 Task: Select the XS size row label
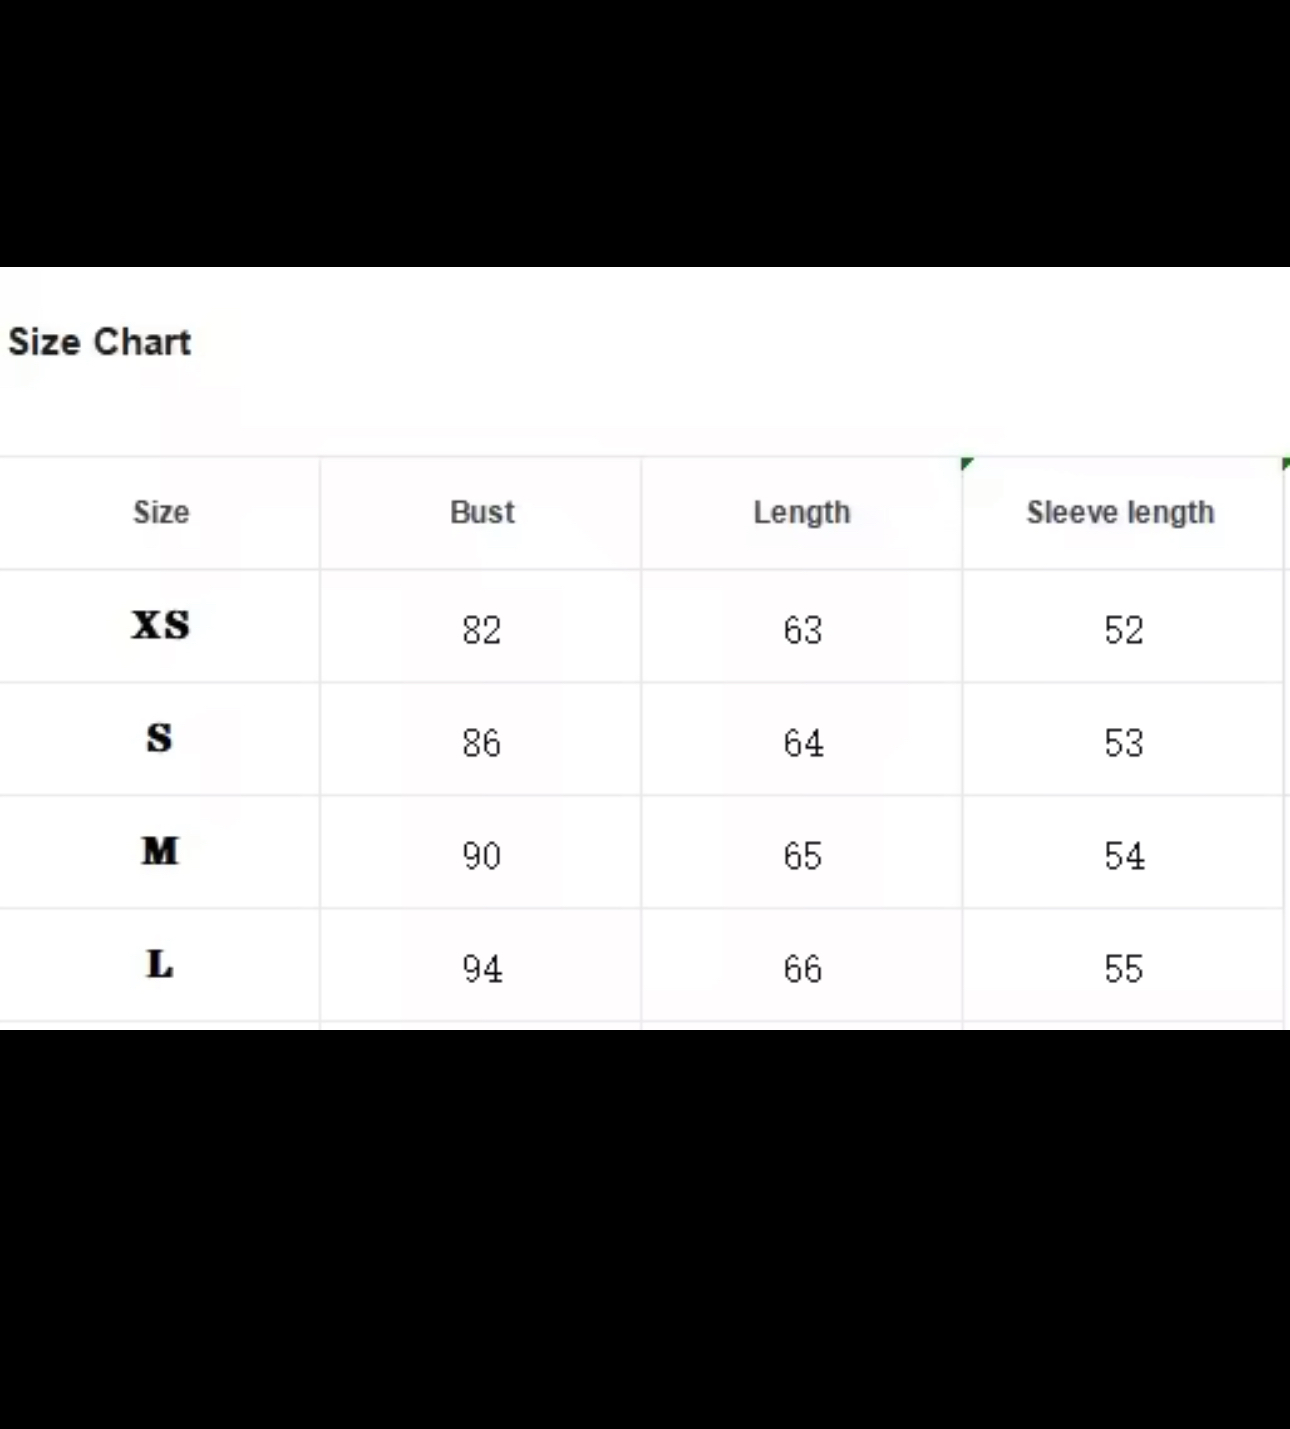point(160,626)
